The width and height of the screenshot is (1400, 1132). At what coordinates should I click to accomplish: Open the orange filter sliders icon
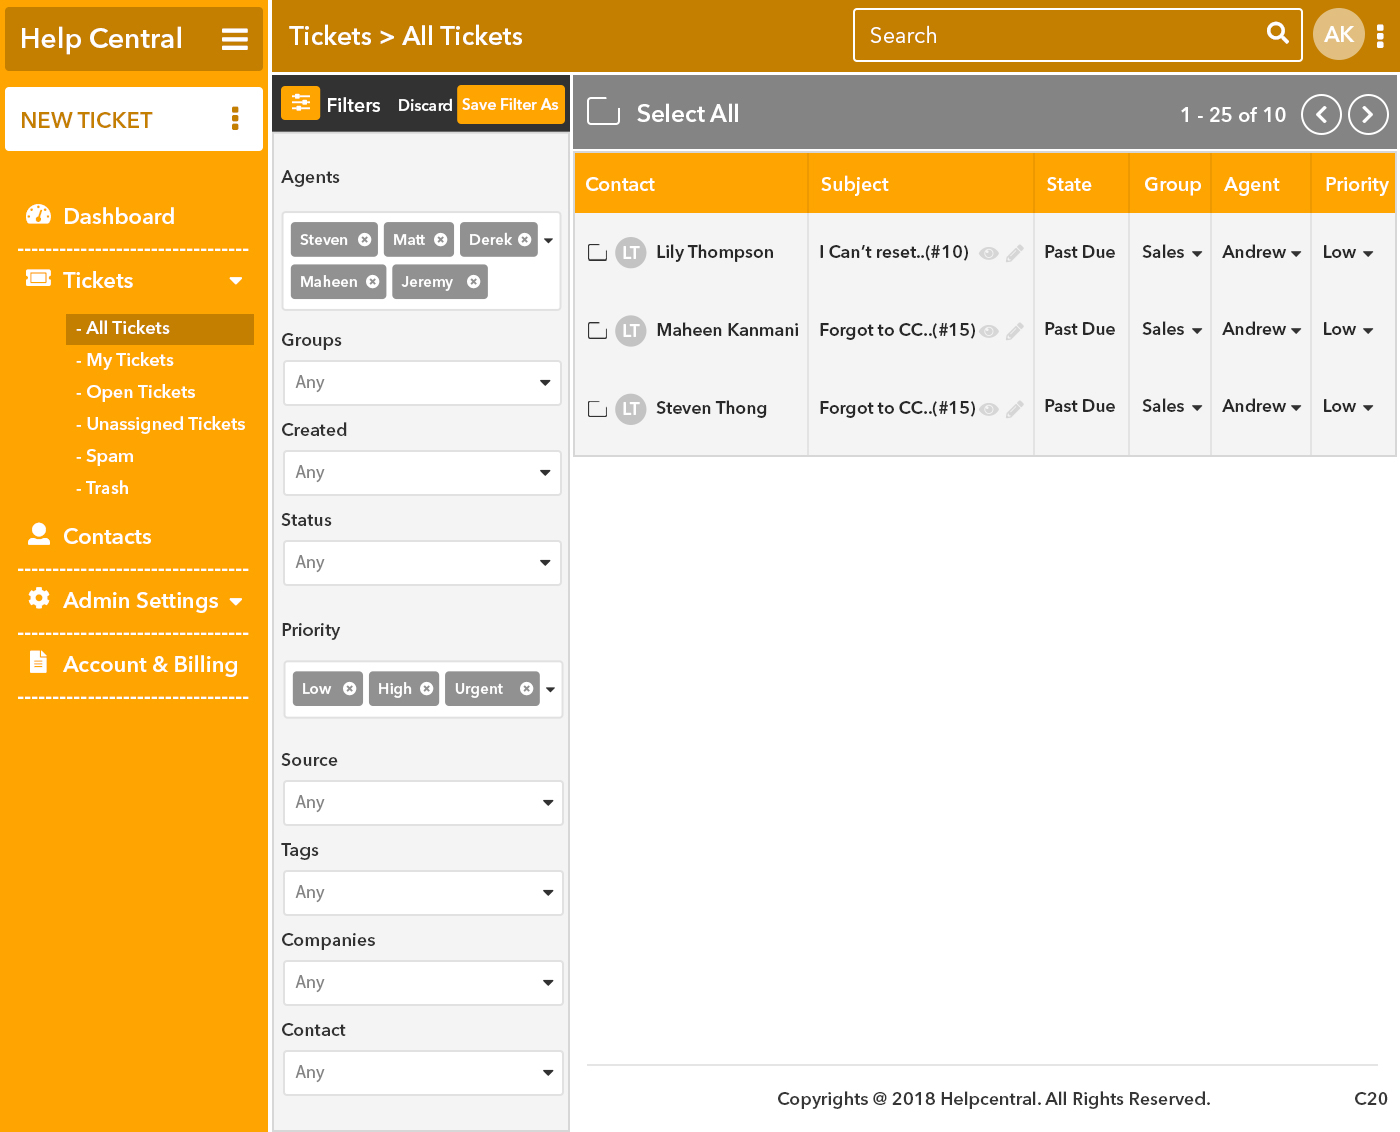coord(300,103)
